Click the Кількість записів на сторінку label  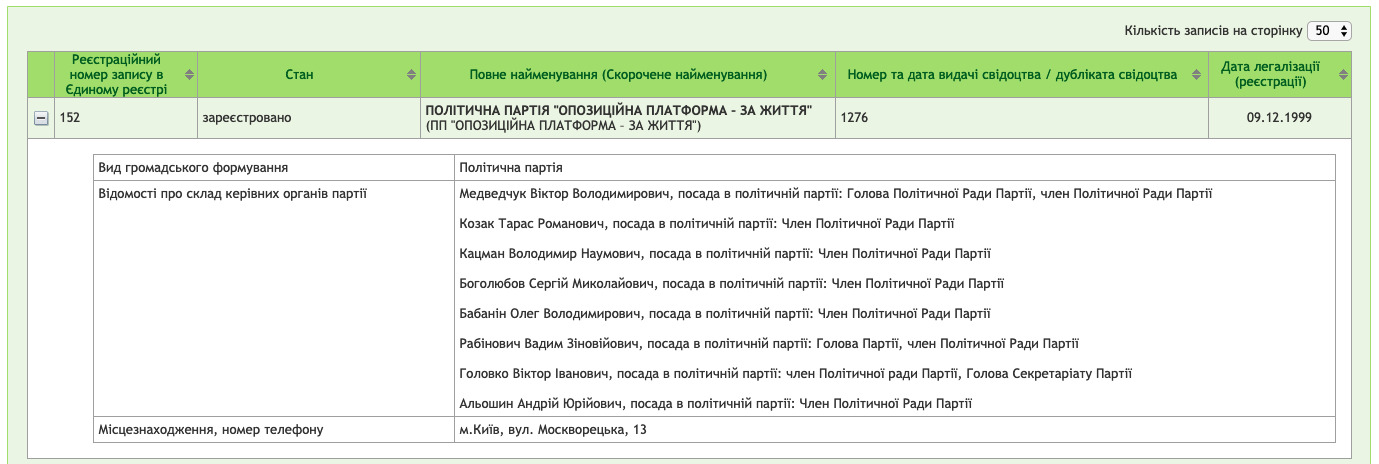click(x=1213, y=32)
